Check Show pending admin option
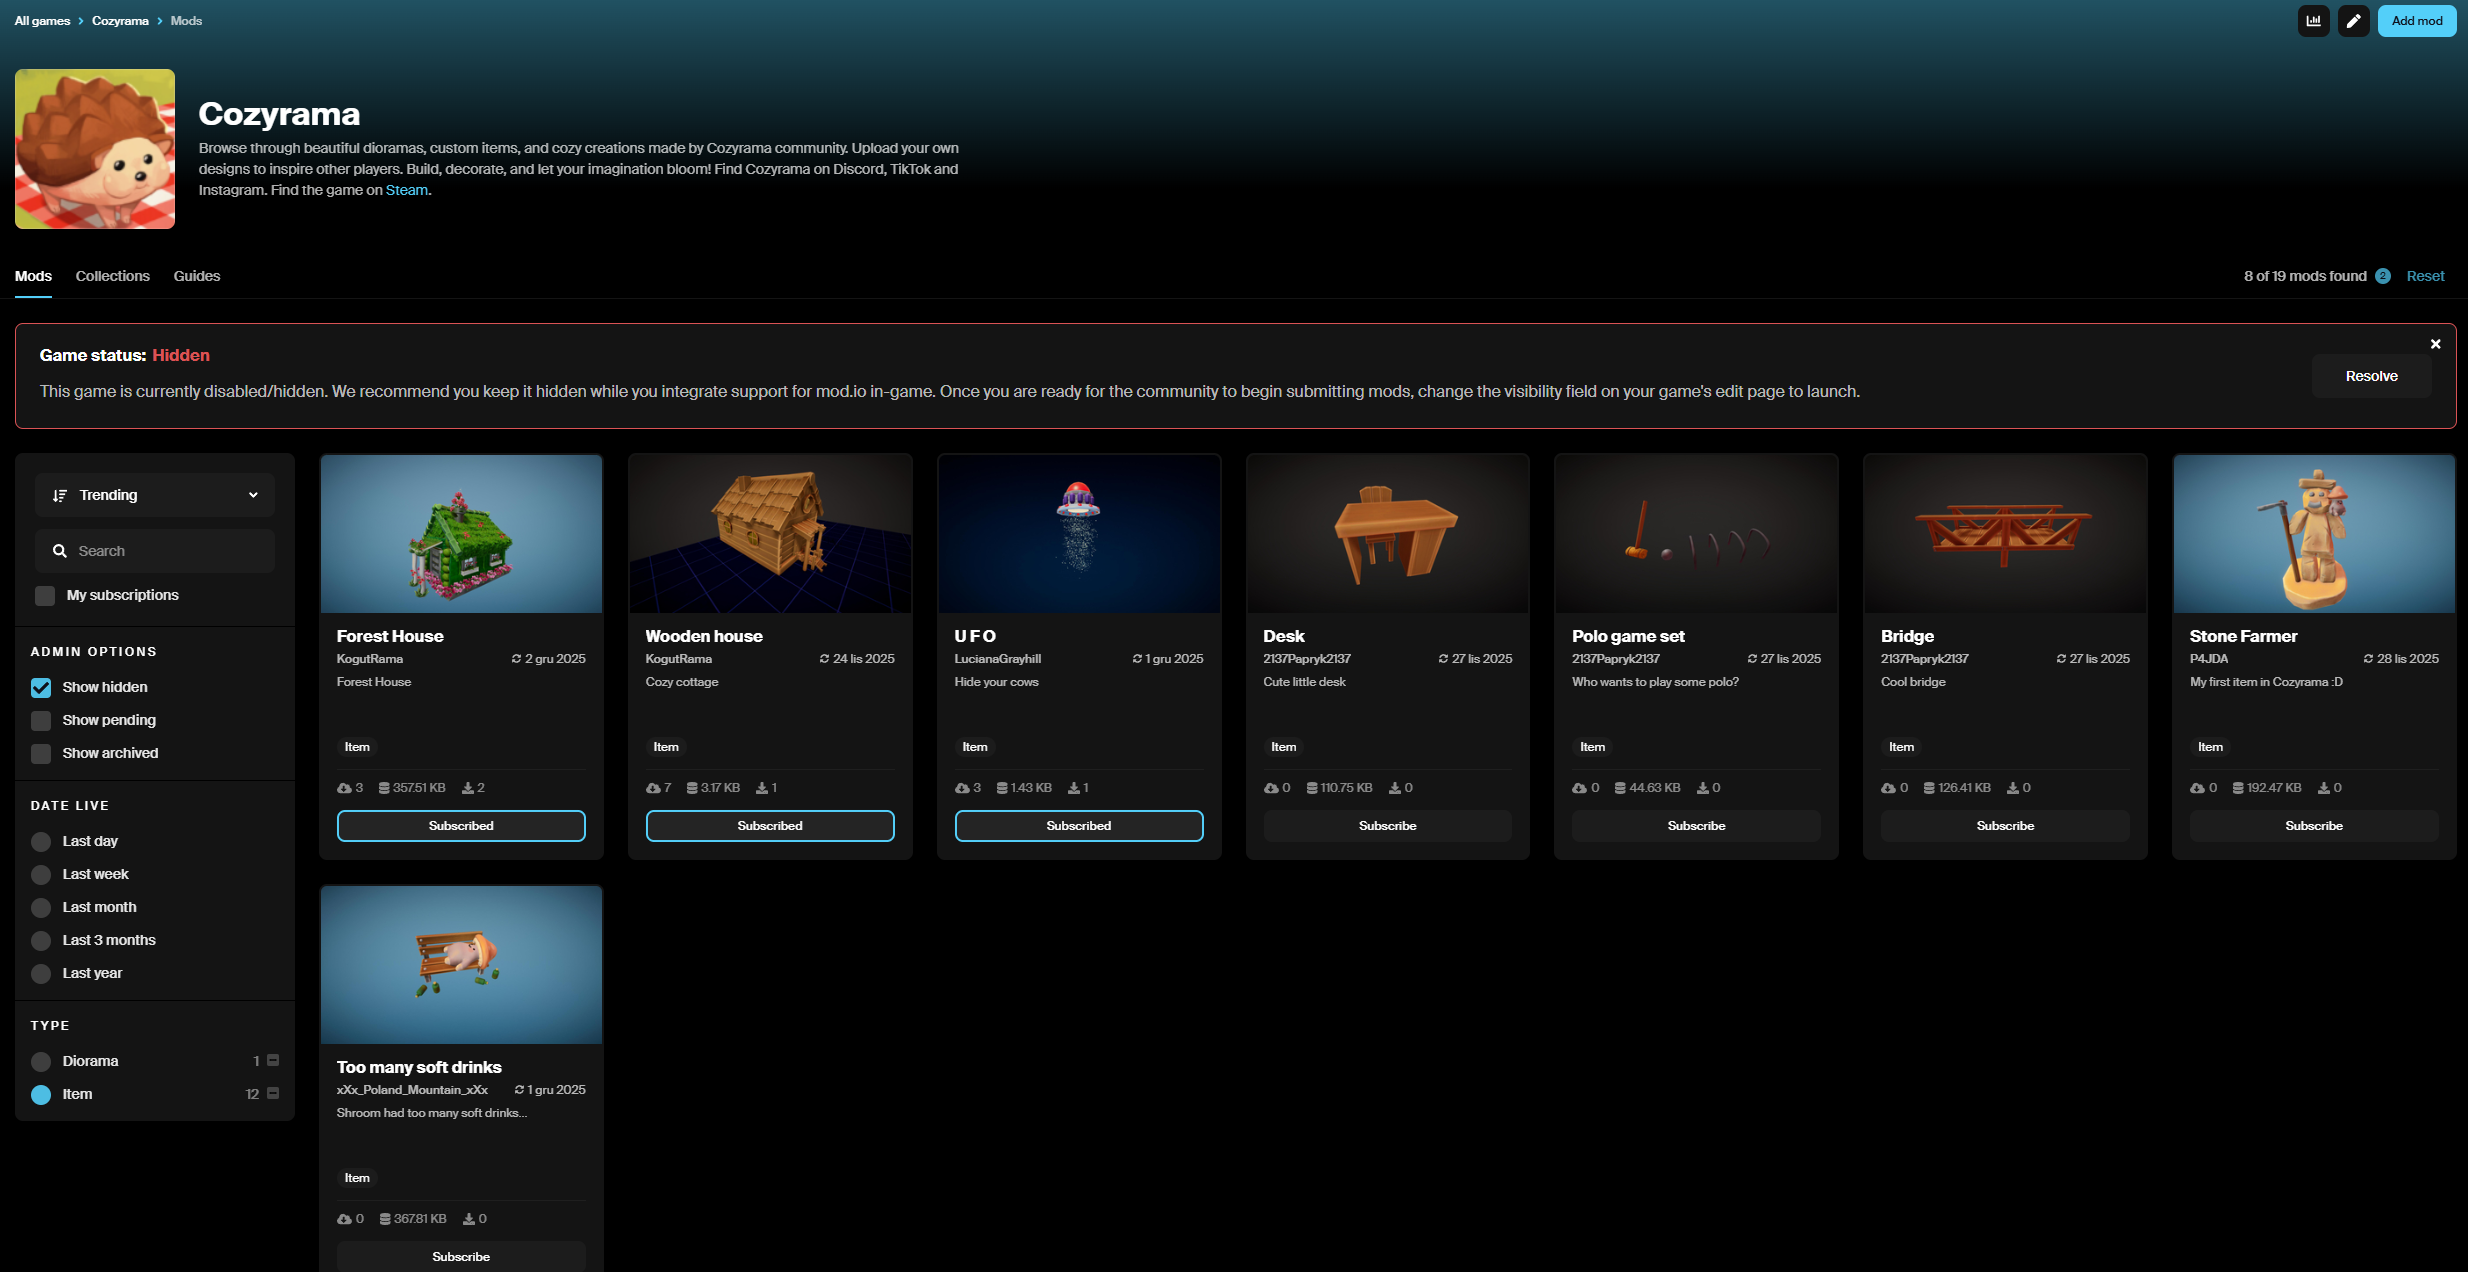 tap(41, 721)
